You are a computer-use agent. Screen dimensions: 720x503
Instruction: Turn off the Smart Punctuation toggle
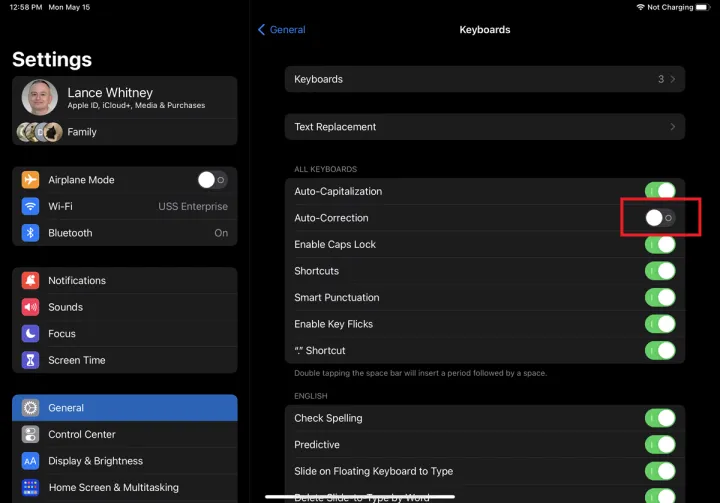point(660,297)
